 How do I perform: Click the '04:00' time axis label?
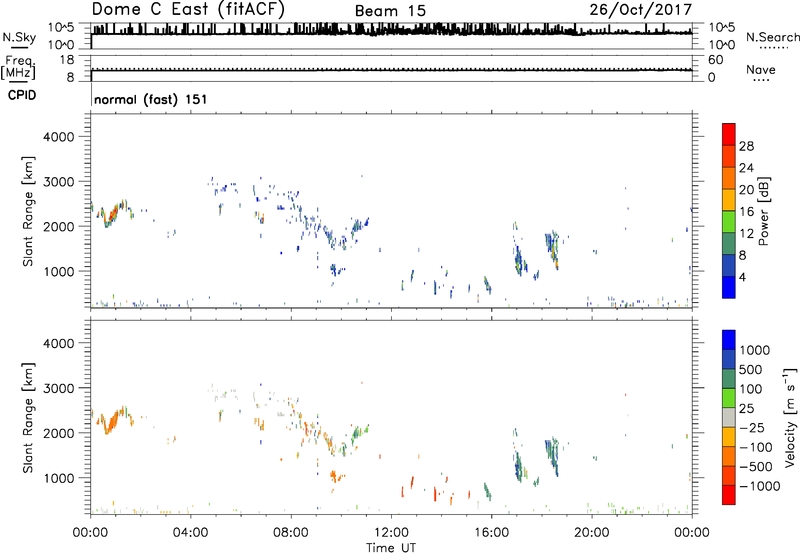click(191, 533)
